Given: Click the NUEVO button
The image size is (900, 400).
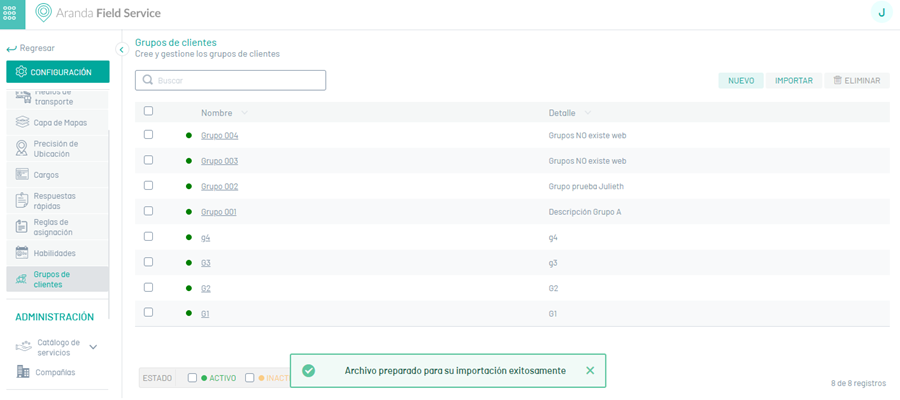Looking at the screenshot, I should (740, 80).
